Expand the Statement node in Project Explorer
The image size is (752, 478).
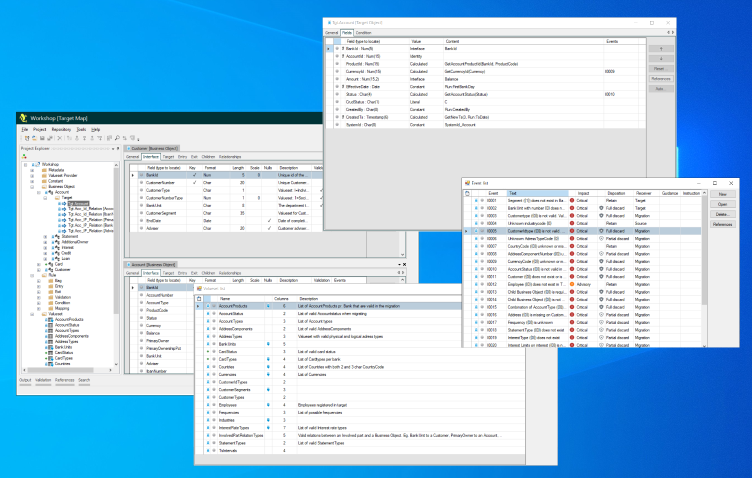pos(46,237)
